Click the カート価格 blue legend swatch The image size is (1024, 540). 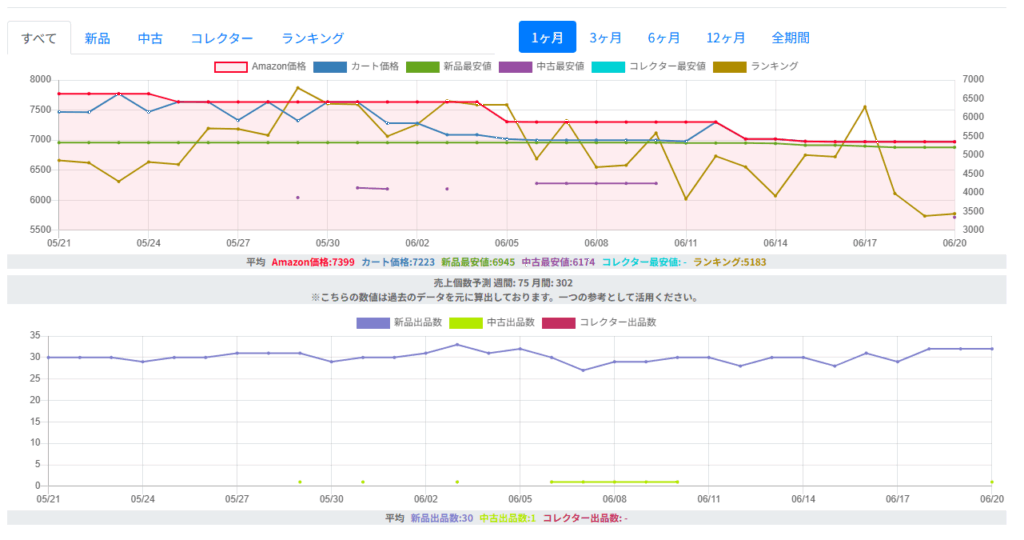[x=330, y=67]
